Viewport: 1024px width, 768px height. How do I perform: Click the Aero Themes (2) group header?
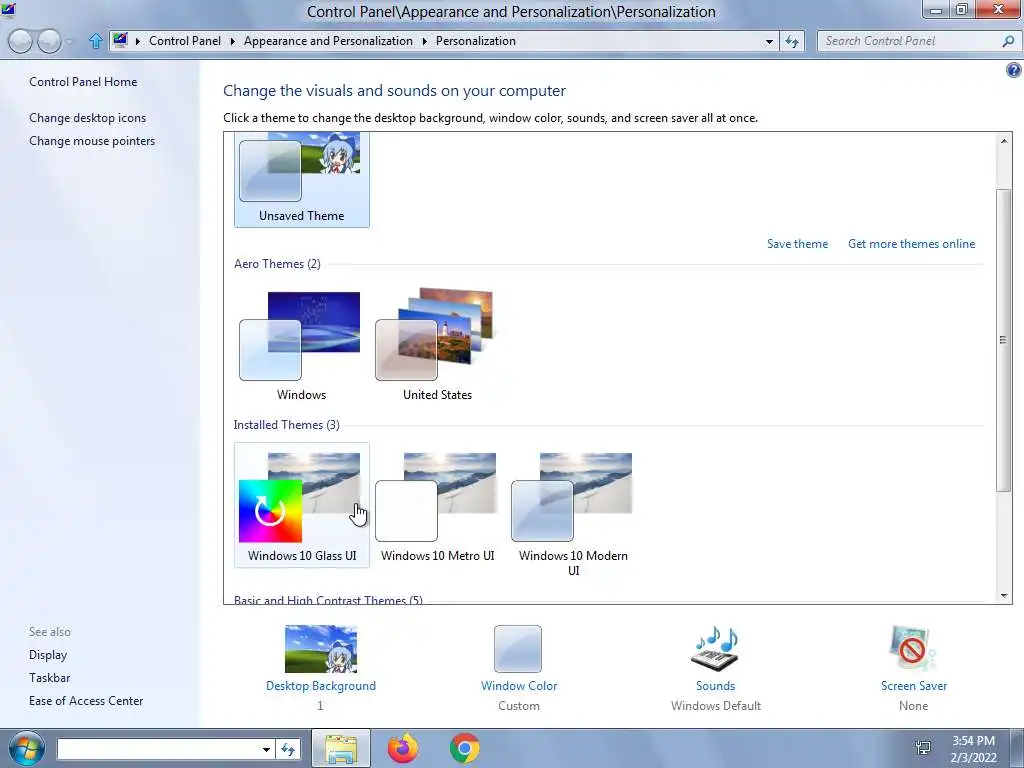pyautogui.click(x=277, y=264)
